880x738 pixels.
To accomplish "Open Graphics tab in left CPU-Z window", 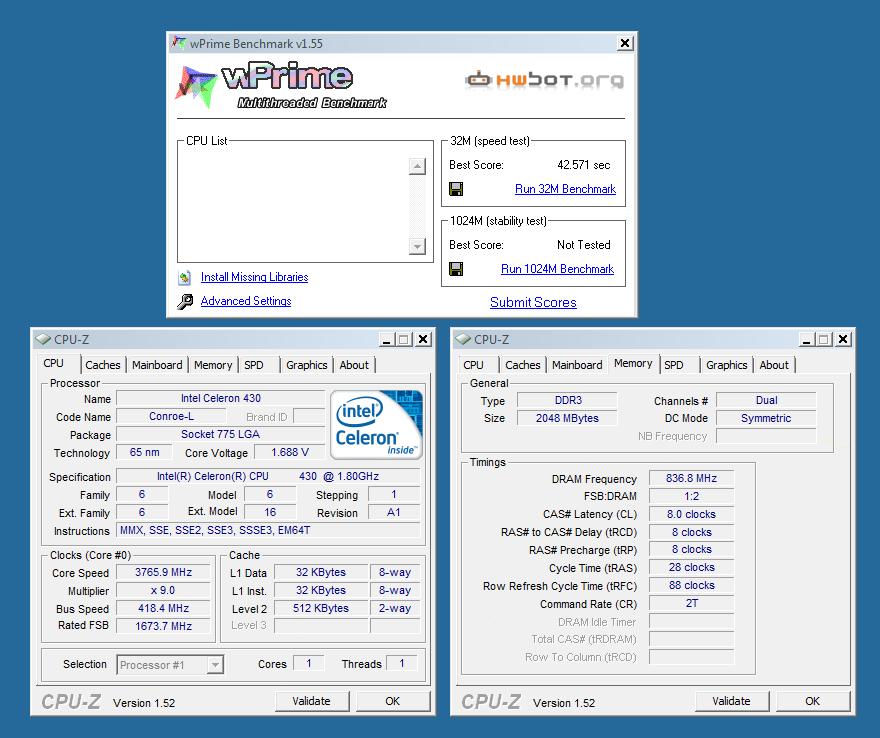I will point(306,365).
